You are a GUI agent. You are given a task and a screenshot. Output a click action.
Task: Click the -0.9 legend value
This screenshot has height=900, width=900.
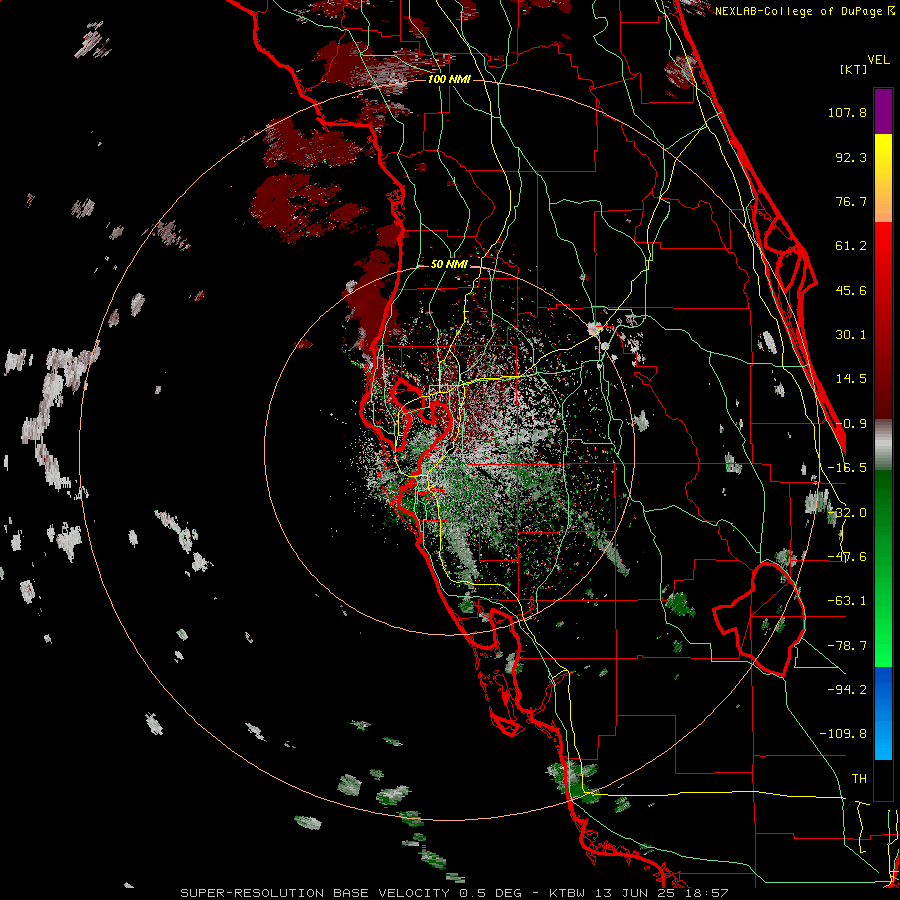point(851,424)
